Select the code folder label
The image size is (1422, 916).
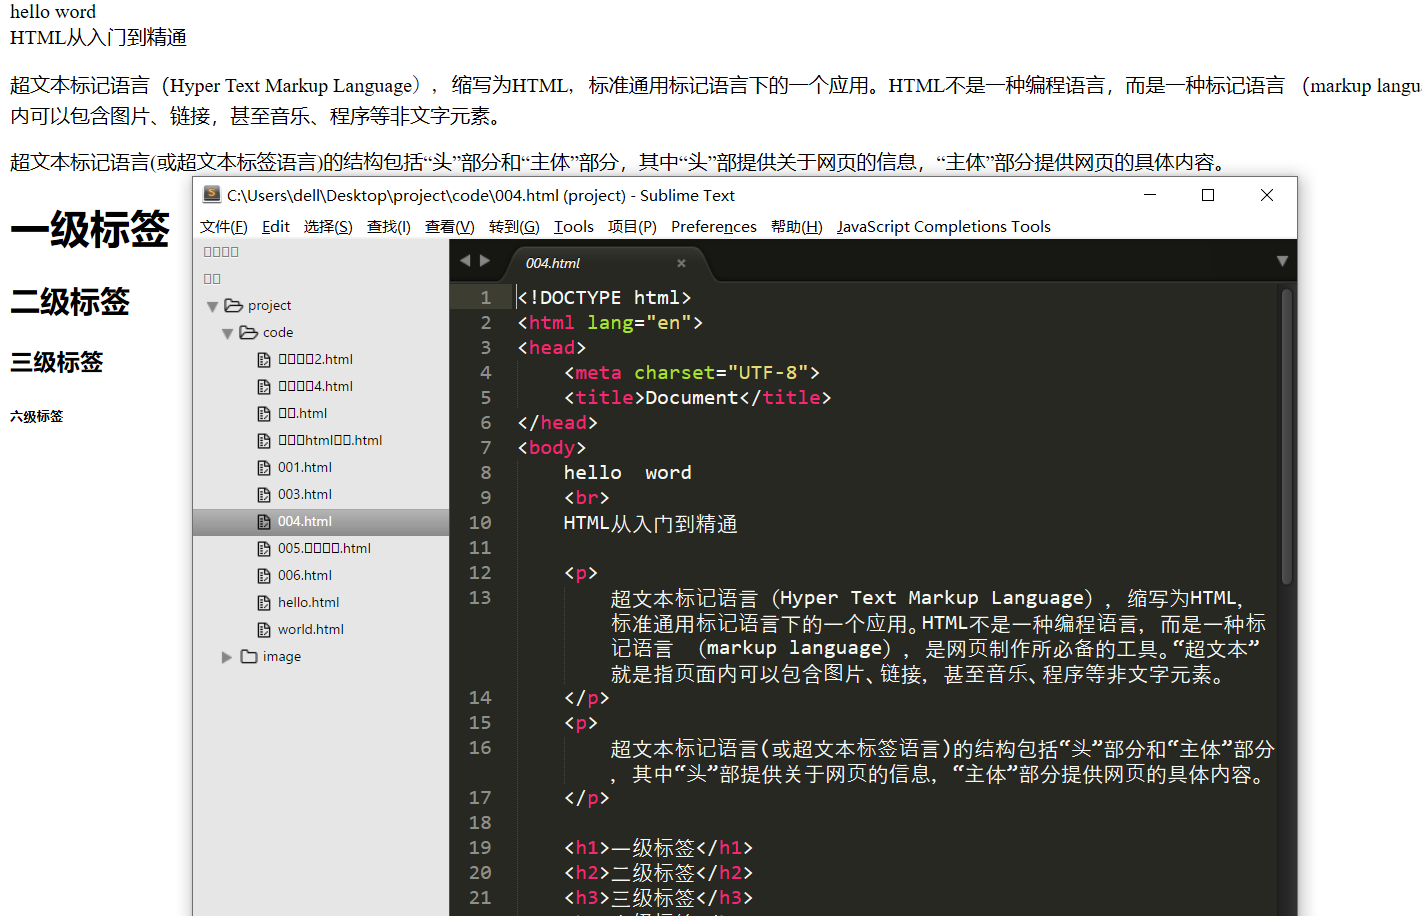pos(278,332)
